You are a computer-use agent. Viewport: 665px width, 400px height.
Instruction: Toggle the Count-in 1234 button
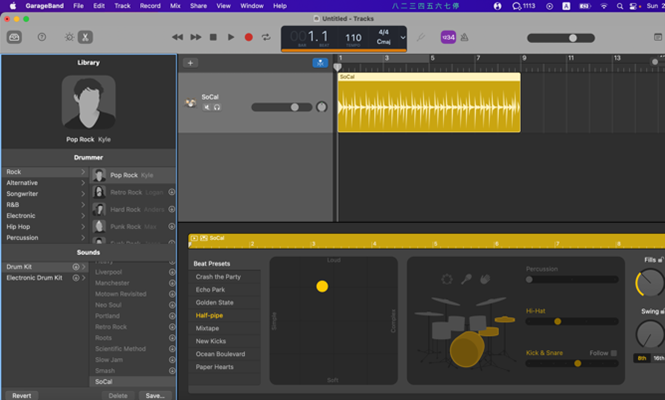(448, 37)
